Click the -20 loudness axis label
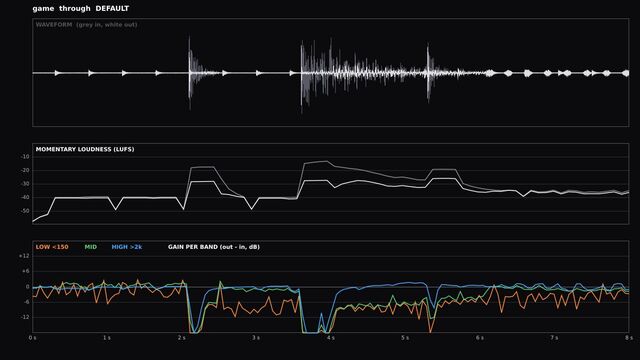The height and width of the screenshot is (360, 640). pos(25,170)
